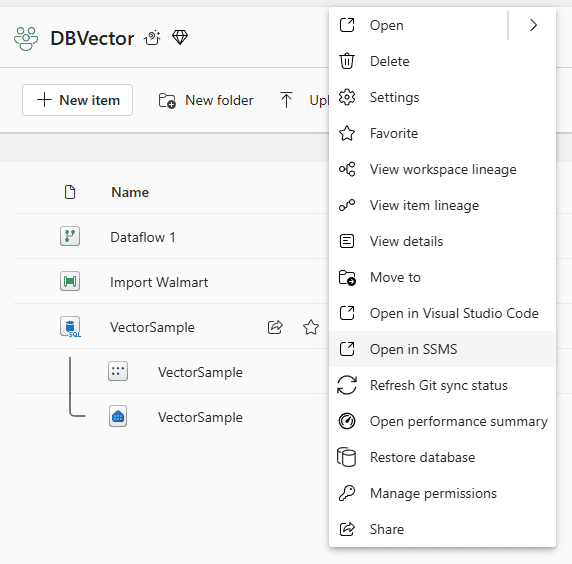Choose Open performance summary

coord(442,421)
